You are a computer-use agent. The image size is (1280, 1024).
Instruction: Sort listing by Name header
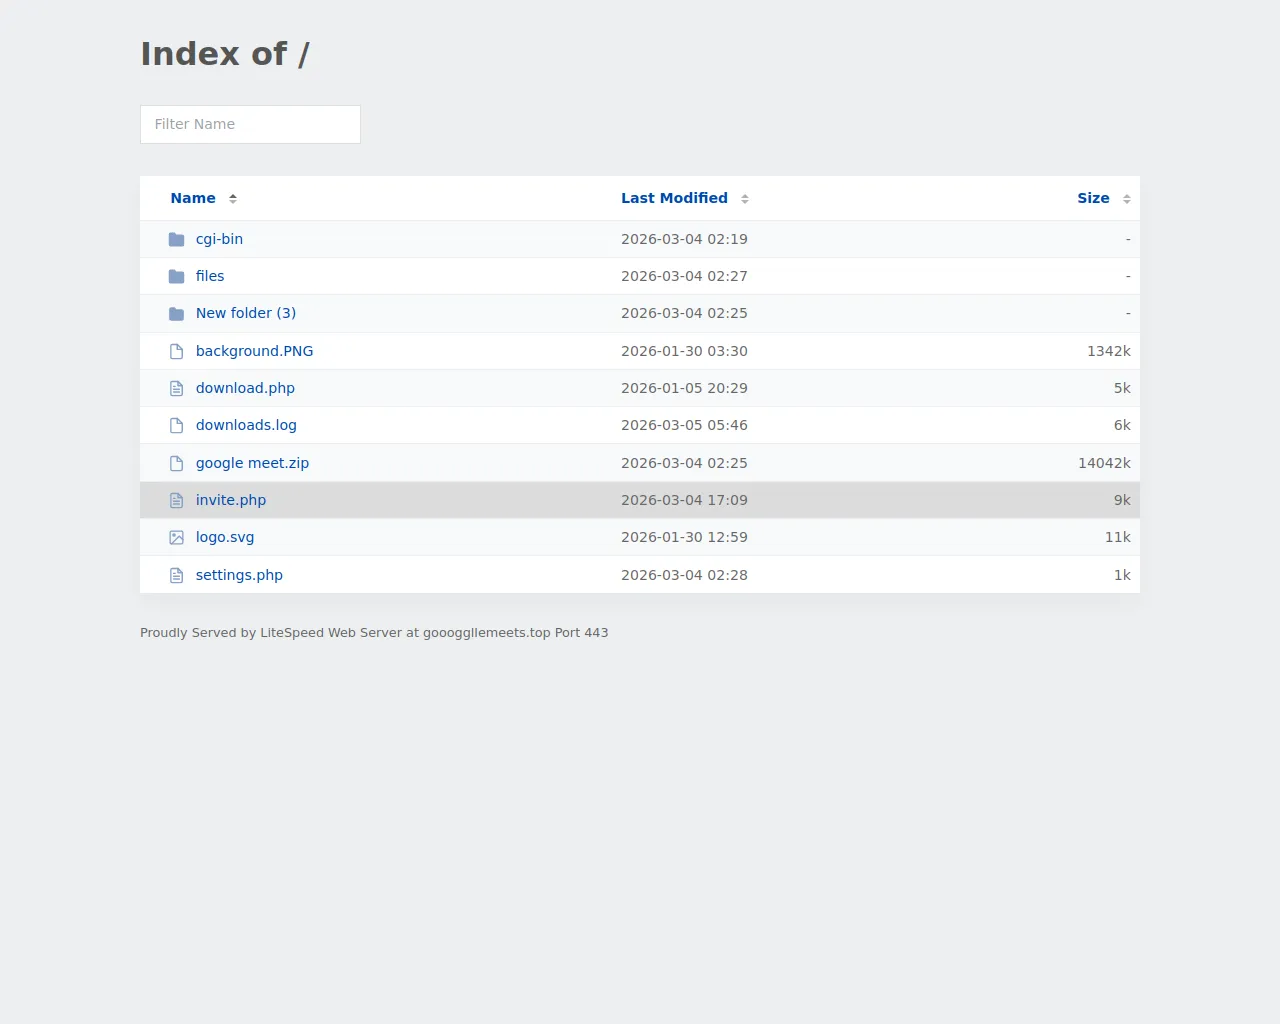click(193, 198)
